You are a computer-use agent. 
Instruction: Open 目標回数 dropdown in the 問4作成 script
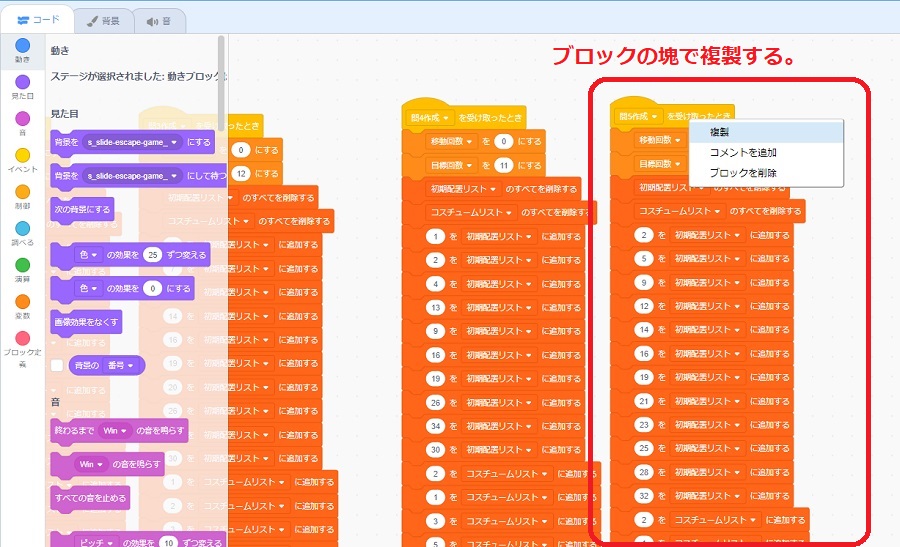(451, 165)
